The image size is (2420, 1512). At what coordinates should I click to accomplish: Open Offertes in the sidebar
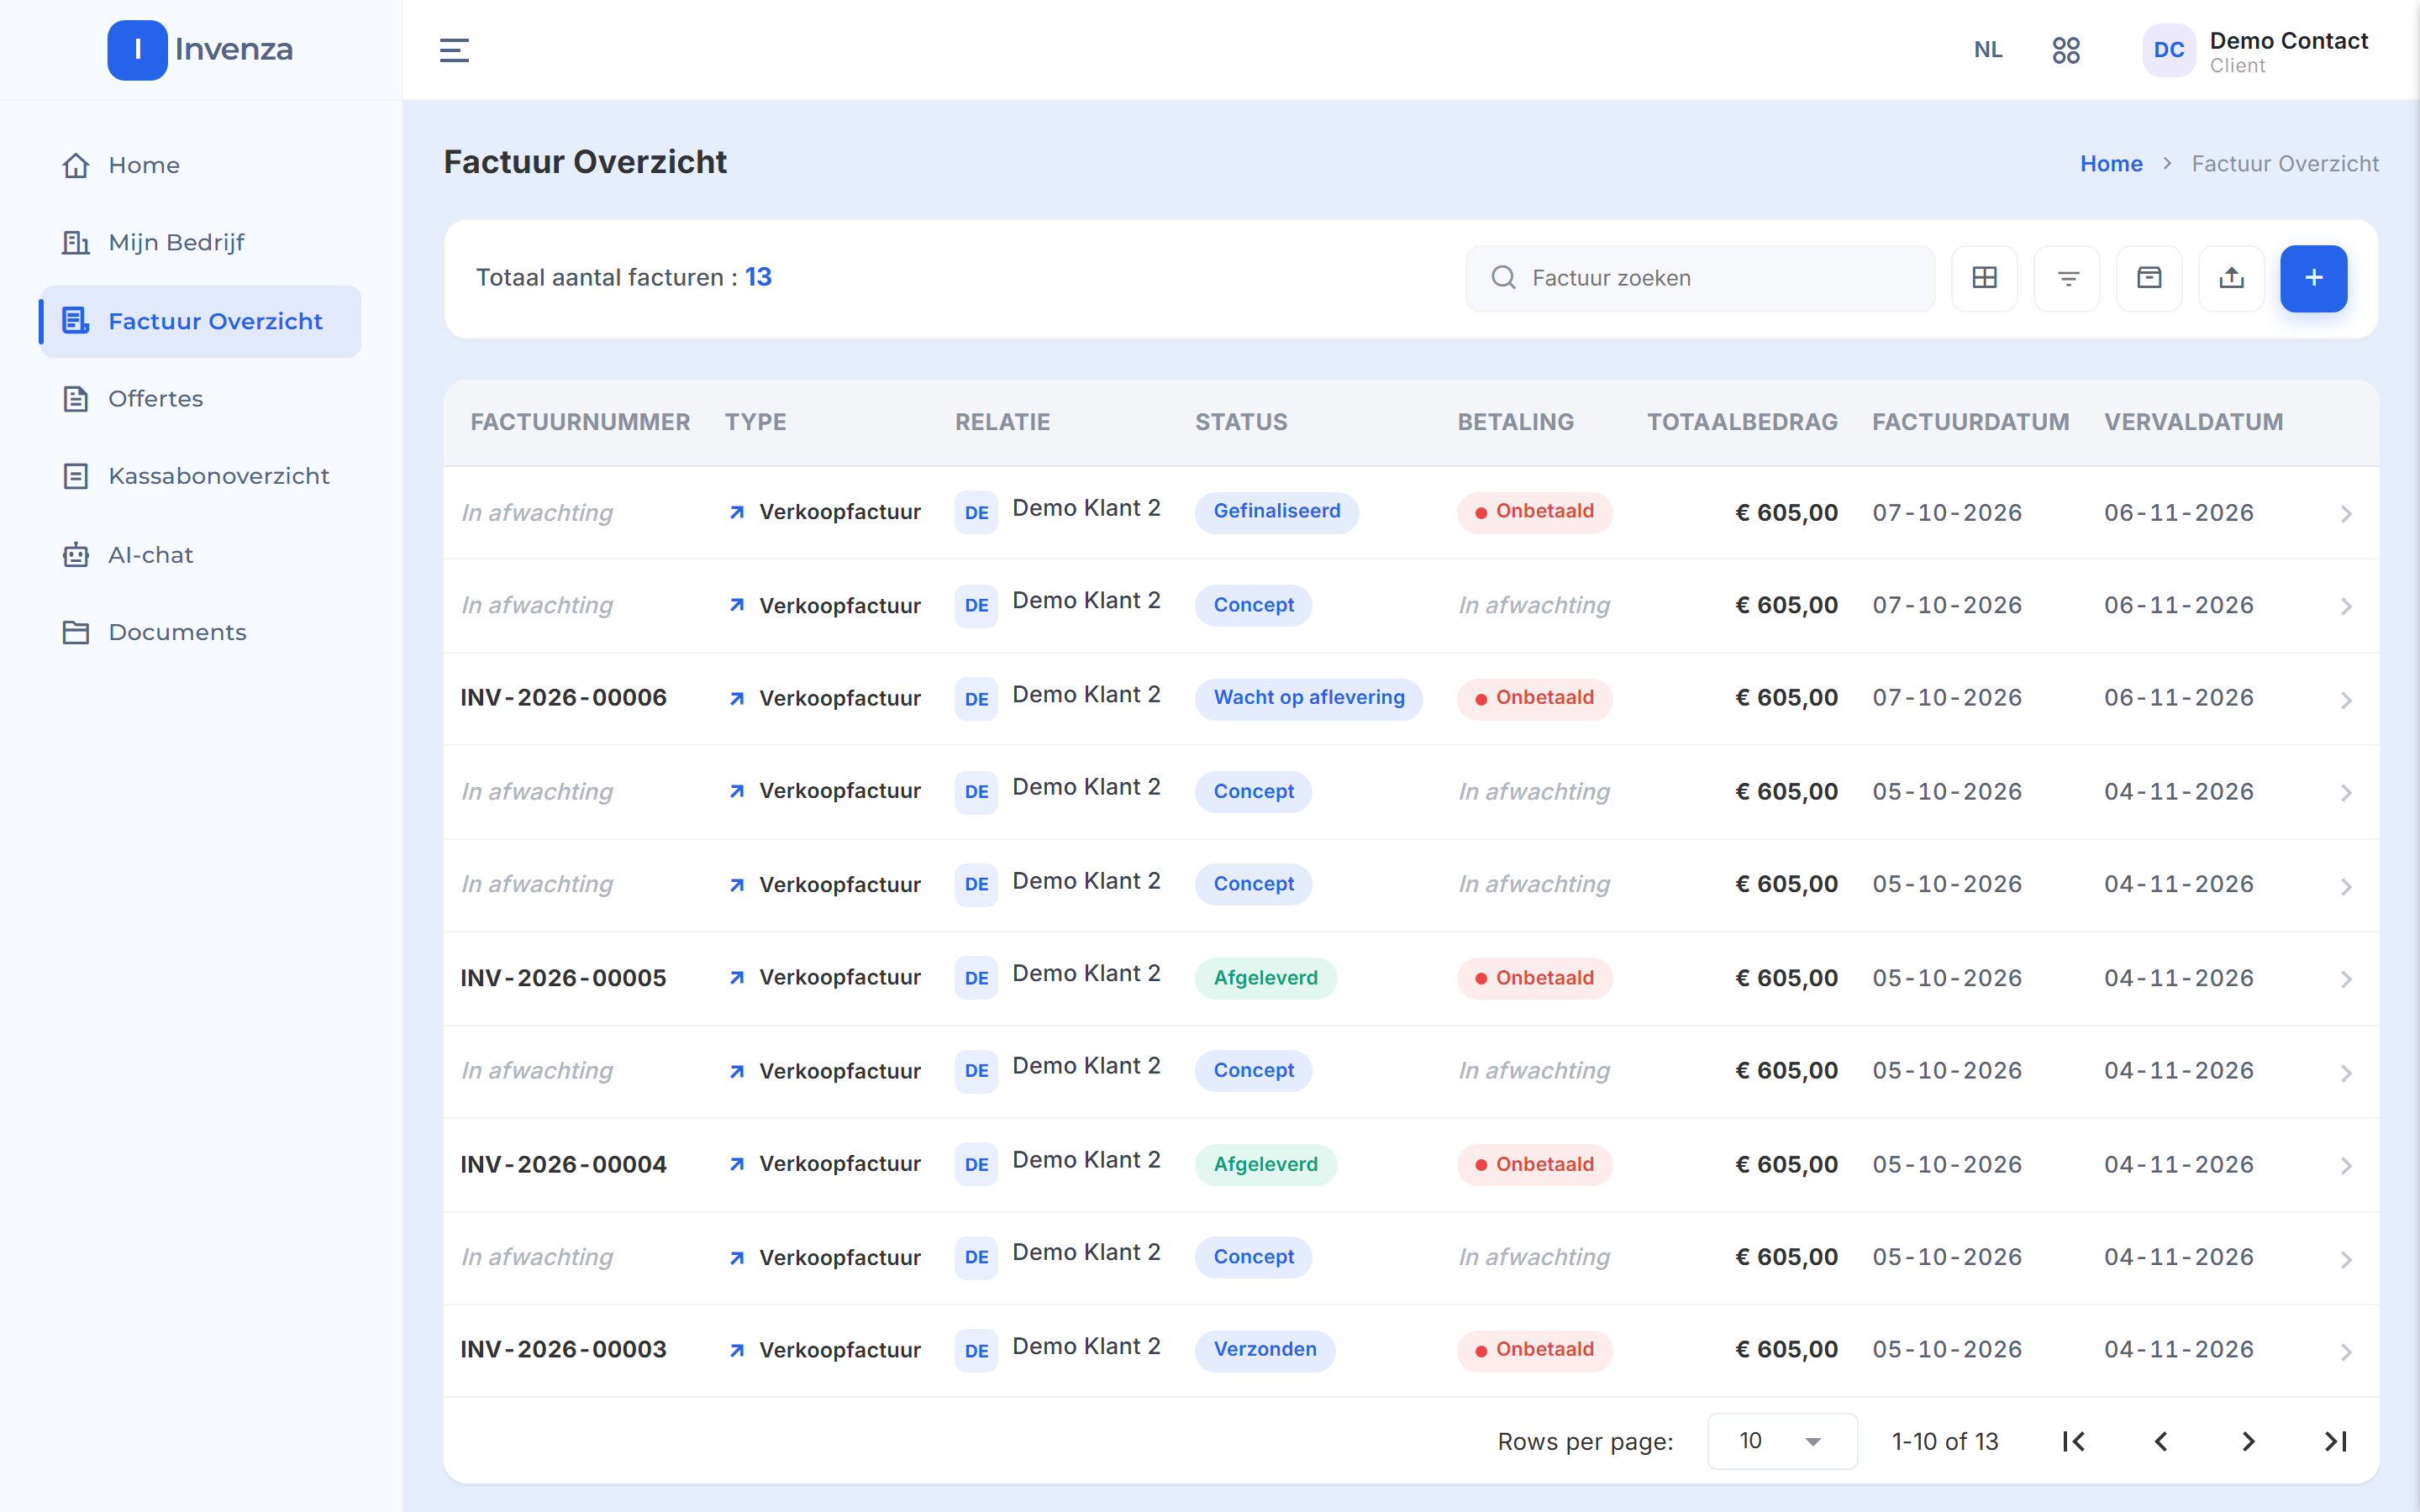pos(200,399)
